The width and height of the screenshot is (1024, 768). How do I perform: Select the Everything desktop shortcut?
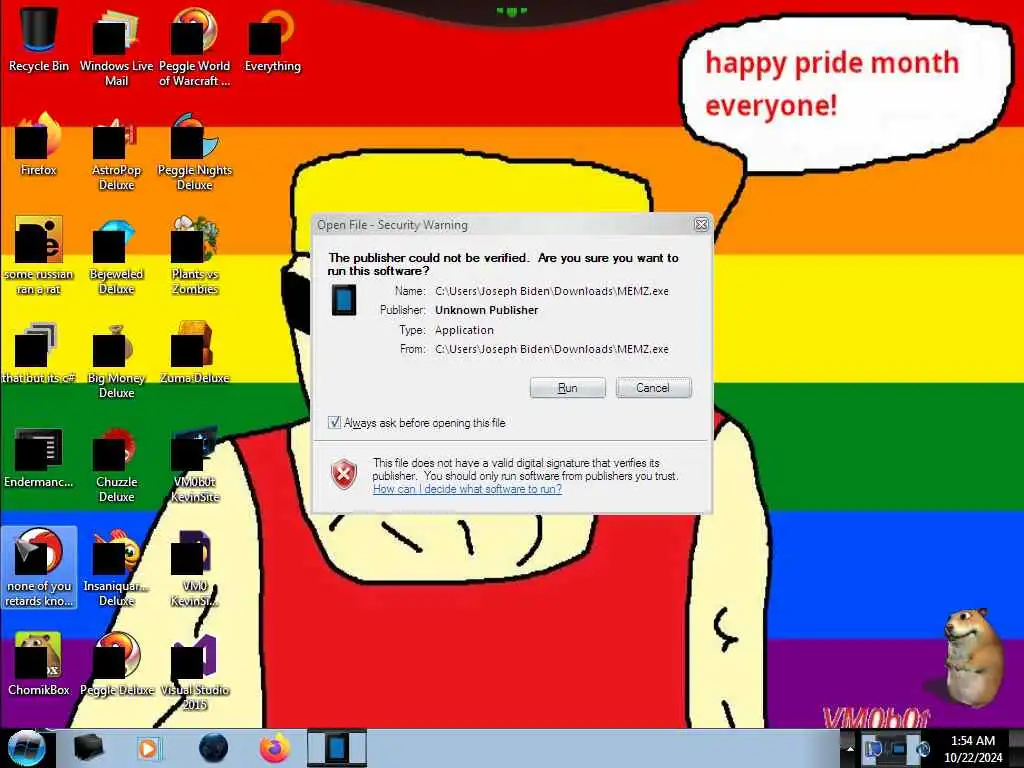pyautogui.click(x=273, y=40)
